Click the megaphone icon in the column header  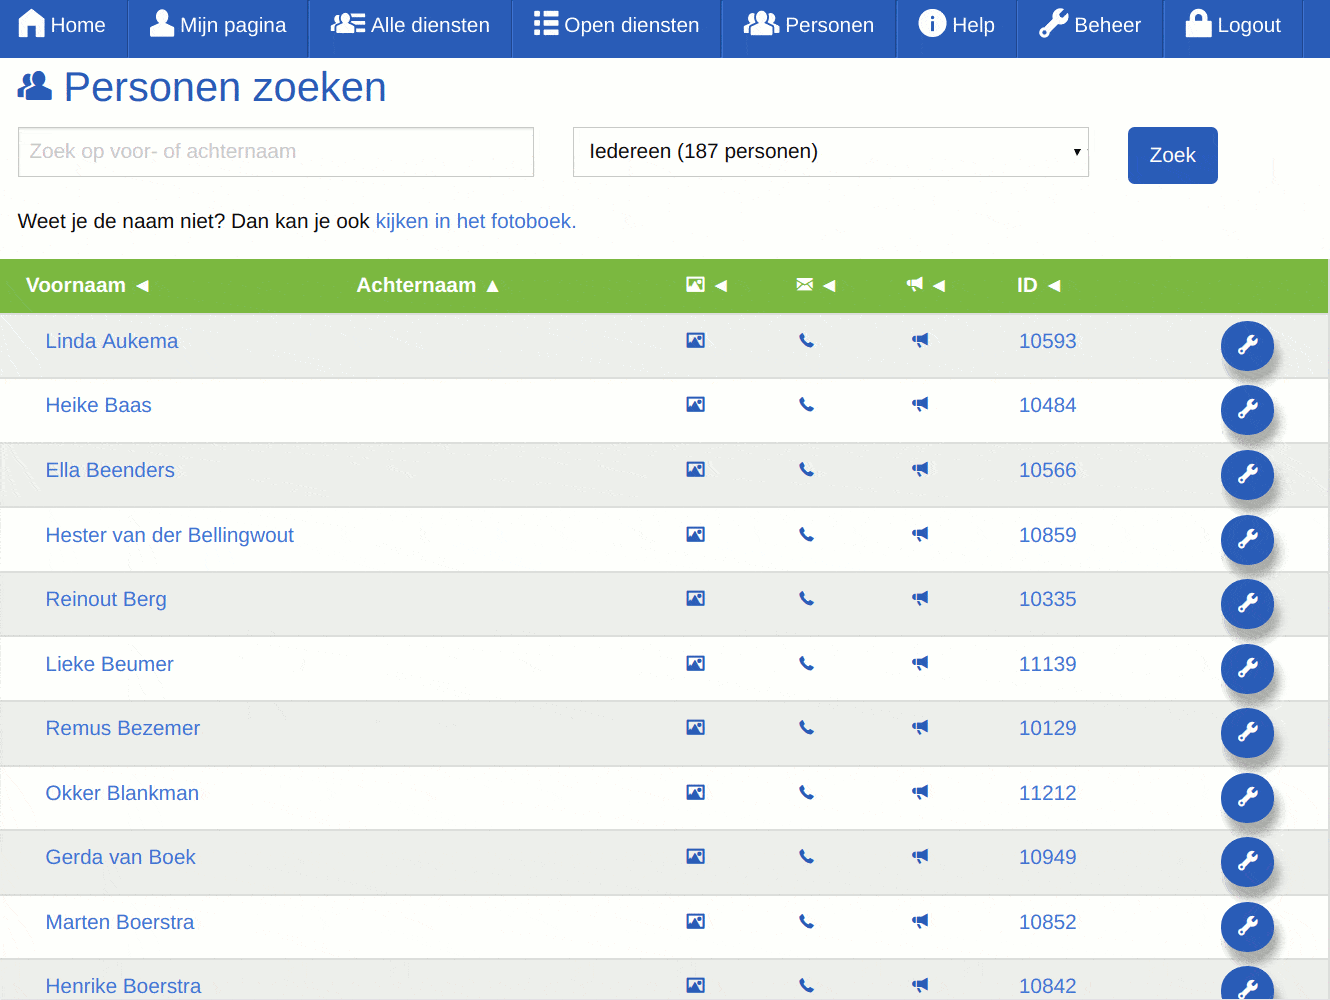pos(913,285)
